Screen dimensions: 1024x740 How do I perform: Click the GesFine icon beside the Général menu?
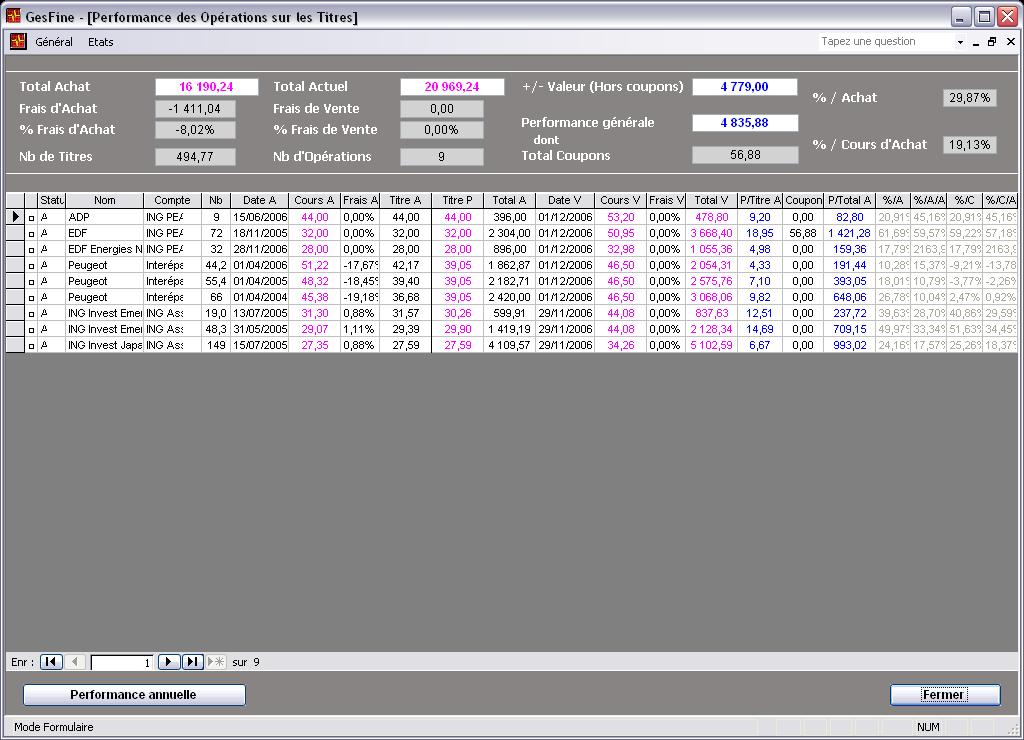[18, 41]
